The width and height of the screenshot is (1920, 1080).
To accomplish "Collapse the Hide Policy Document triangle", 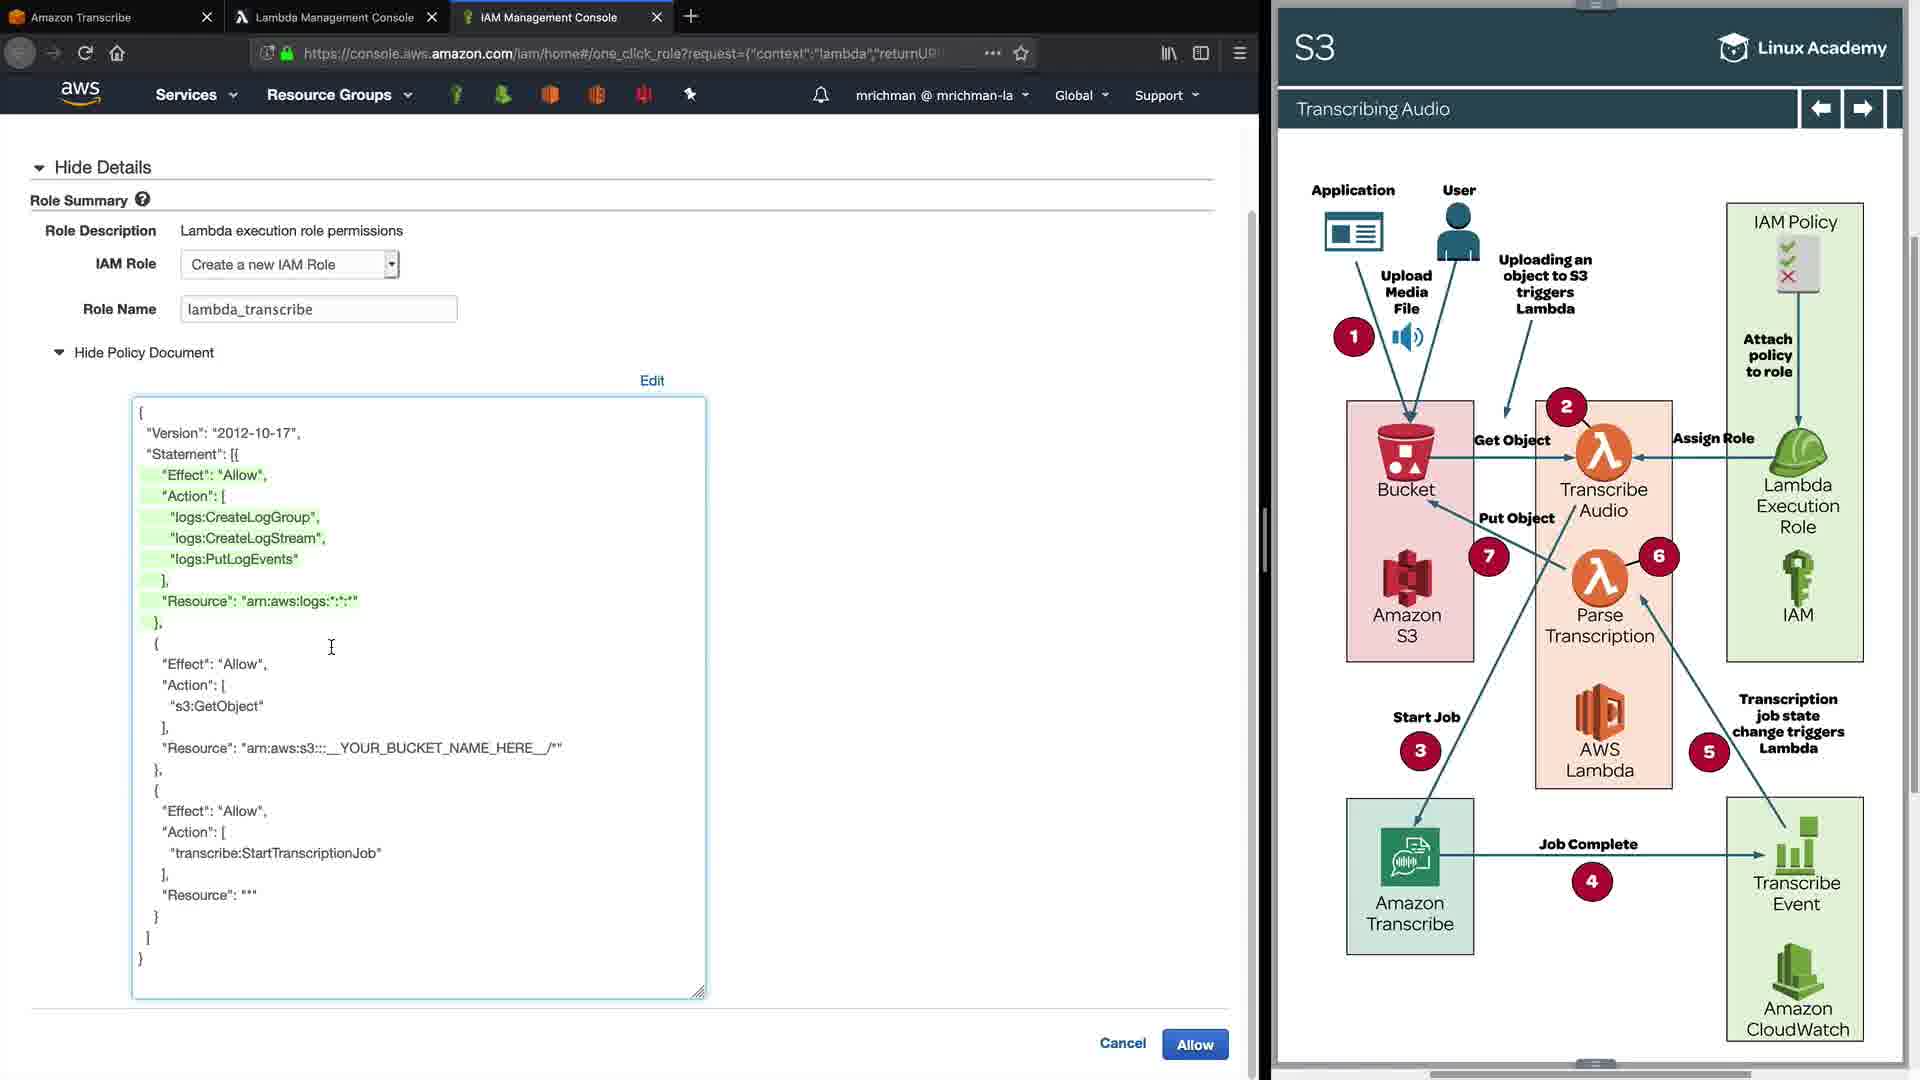I will [59, 352].
